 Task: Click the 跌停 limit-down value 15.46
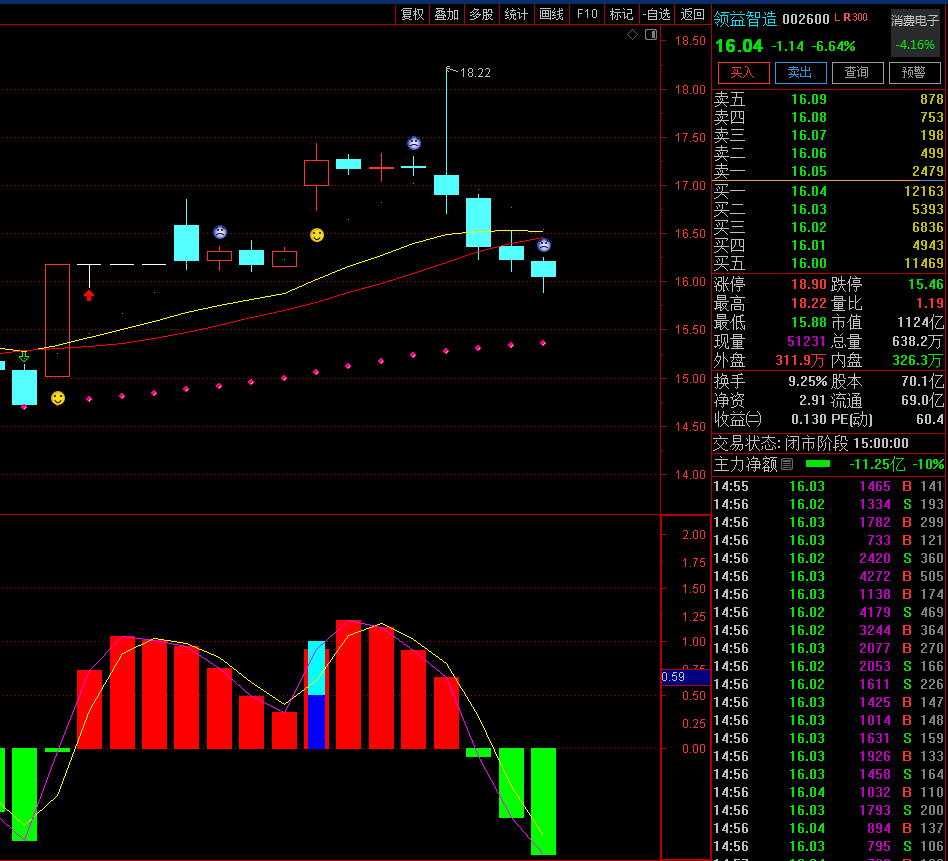coord(926,284)
